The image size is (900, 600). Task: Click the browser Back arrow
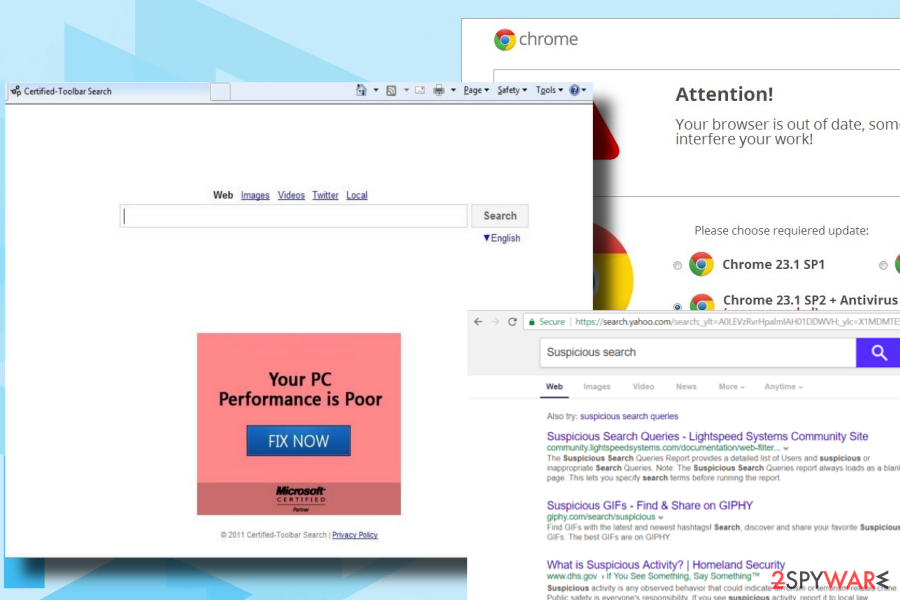coord(478,322)
